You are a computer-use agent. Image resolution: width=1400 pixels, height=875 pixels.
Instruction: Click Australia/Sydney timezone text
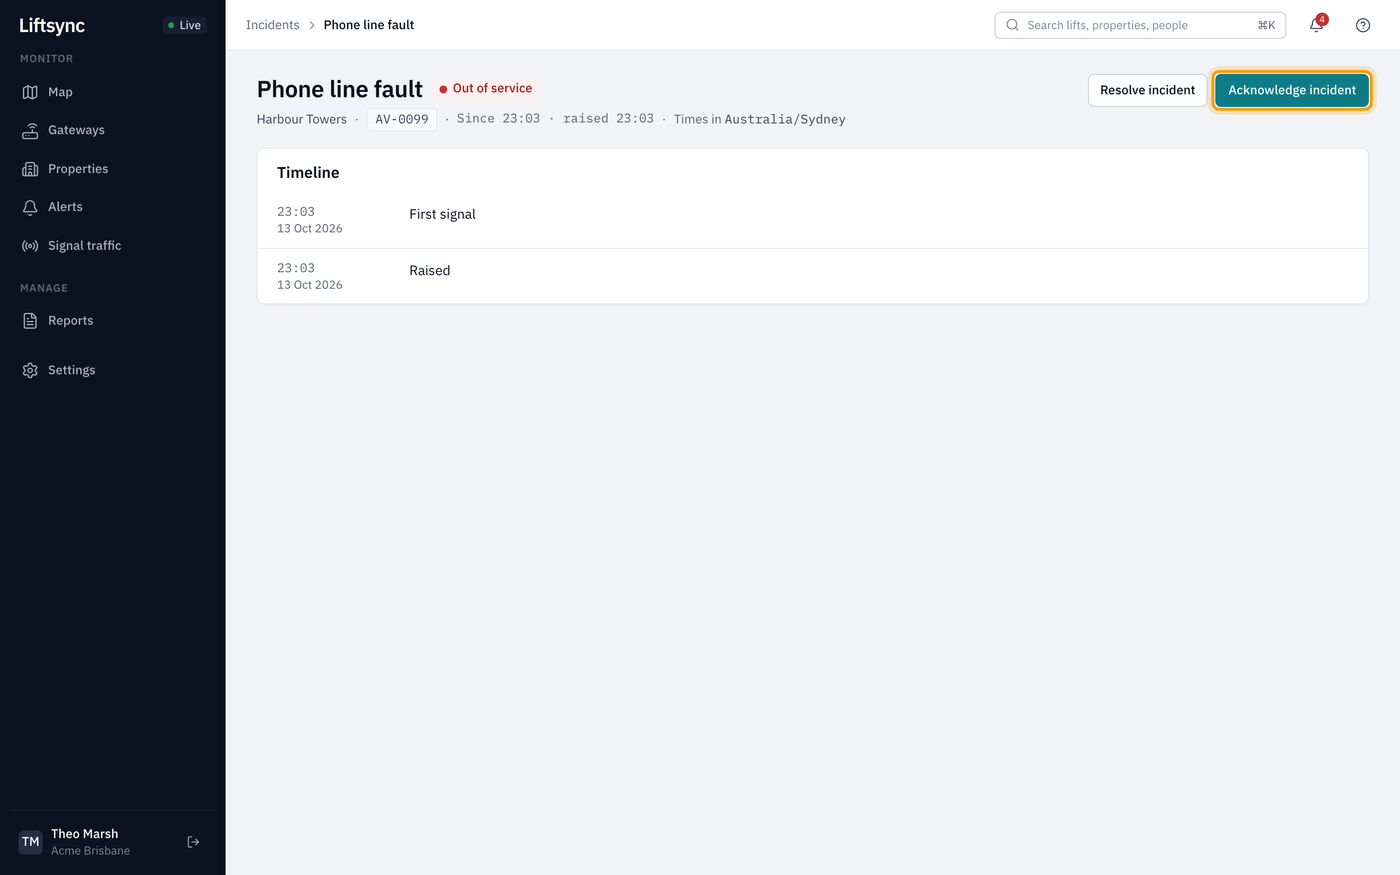[x=785, y=119]
